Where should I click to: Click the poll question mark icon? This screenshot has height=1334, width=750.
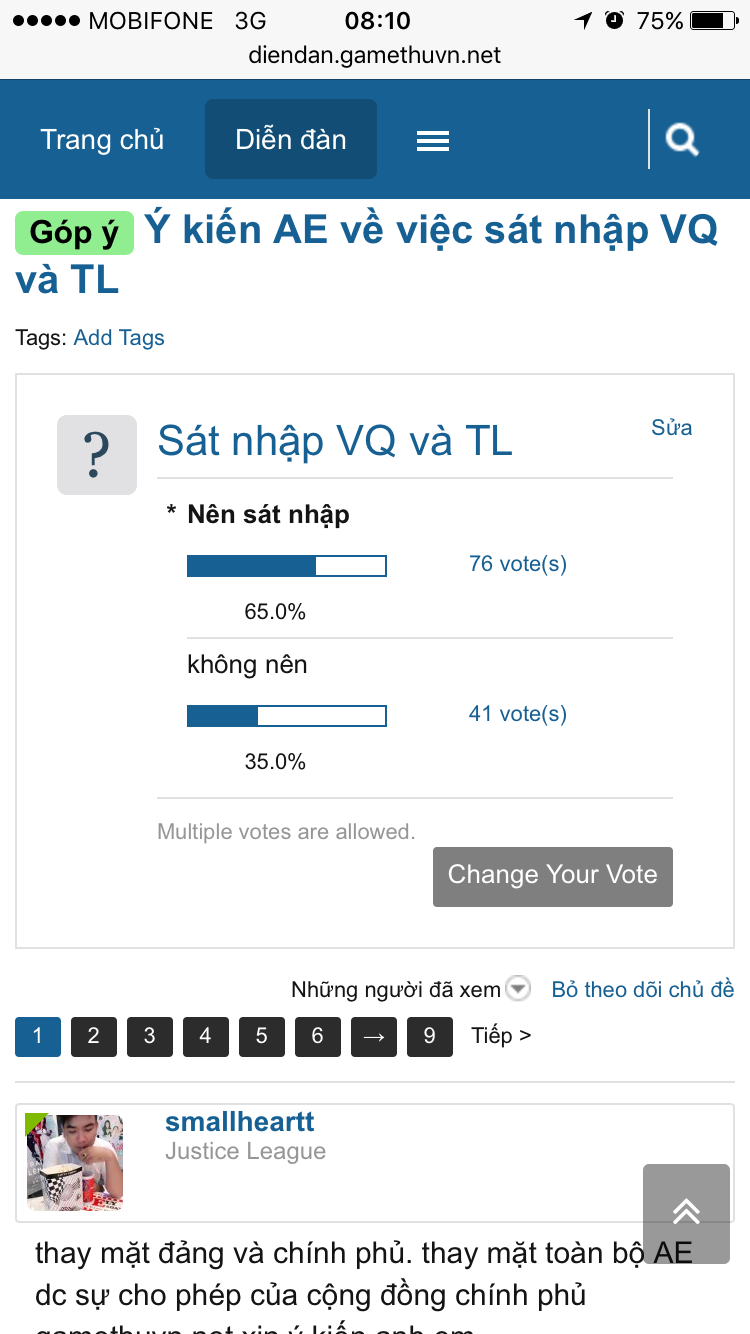coord(97,455)
